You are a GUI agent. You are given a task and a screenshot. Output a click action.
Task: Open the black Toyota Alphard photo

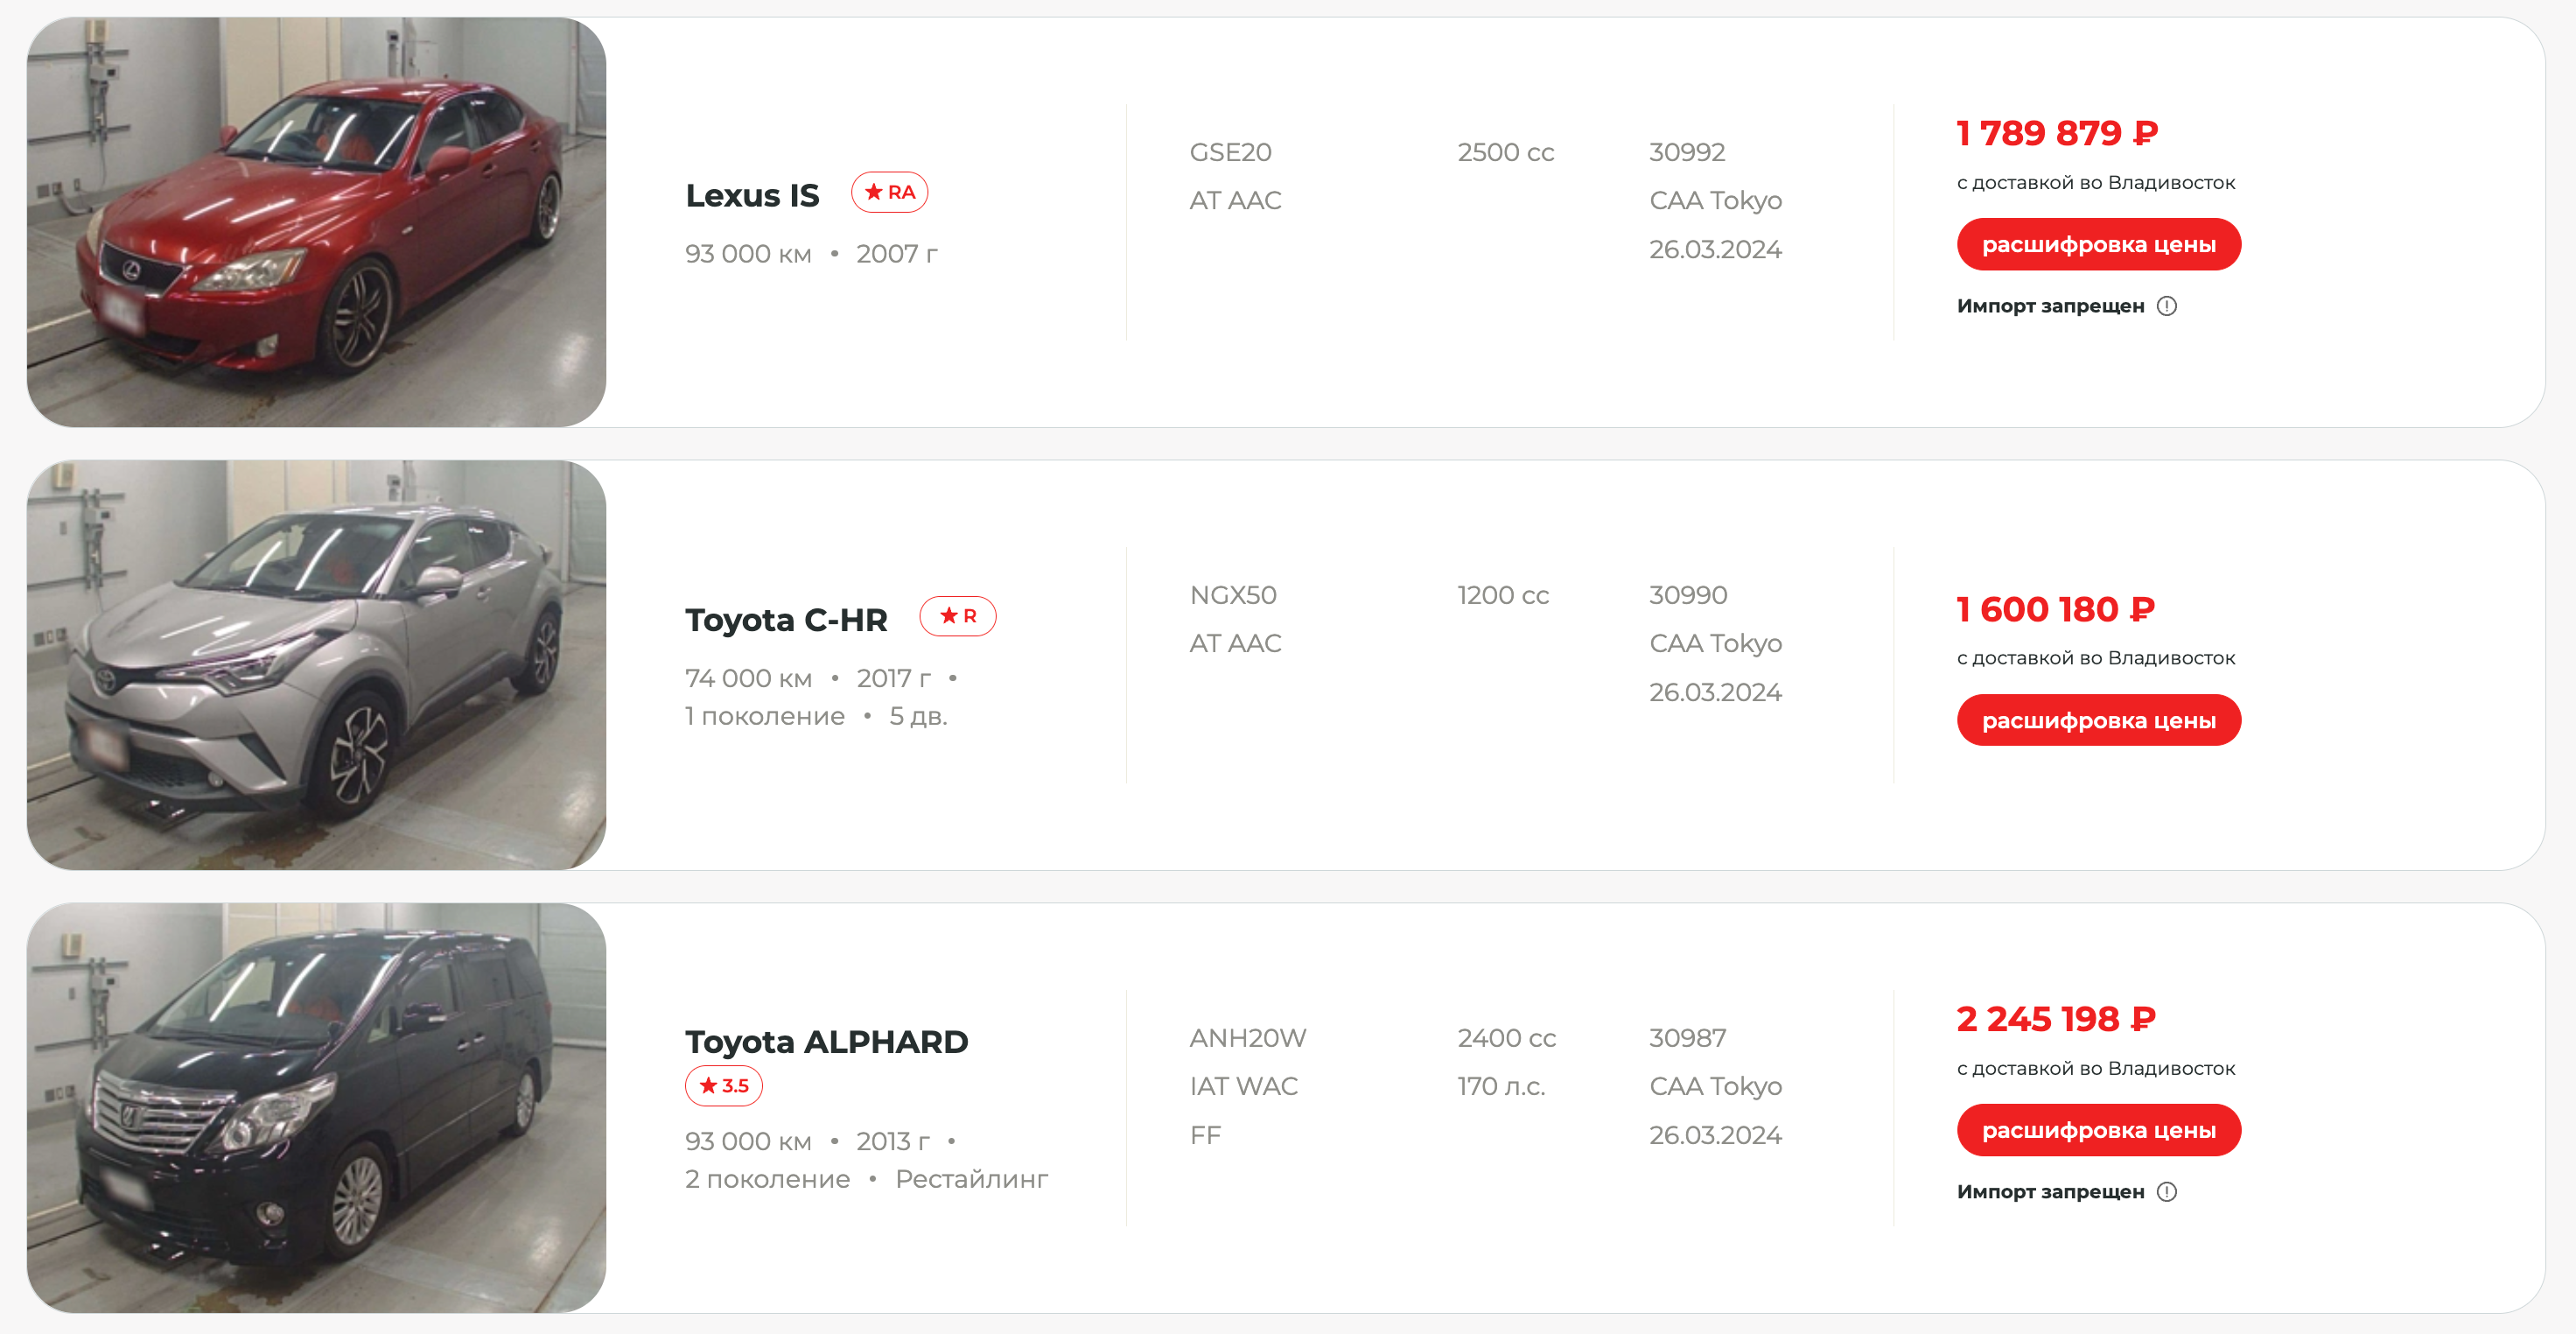coord(316,1108)
